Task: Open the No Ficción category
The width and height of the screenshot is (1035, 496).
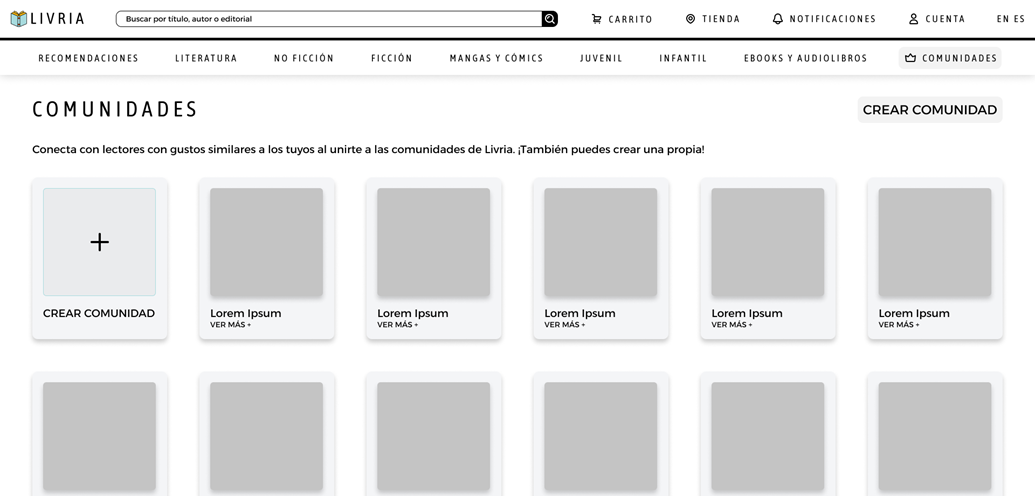Action: (304, 58)
